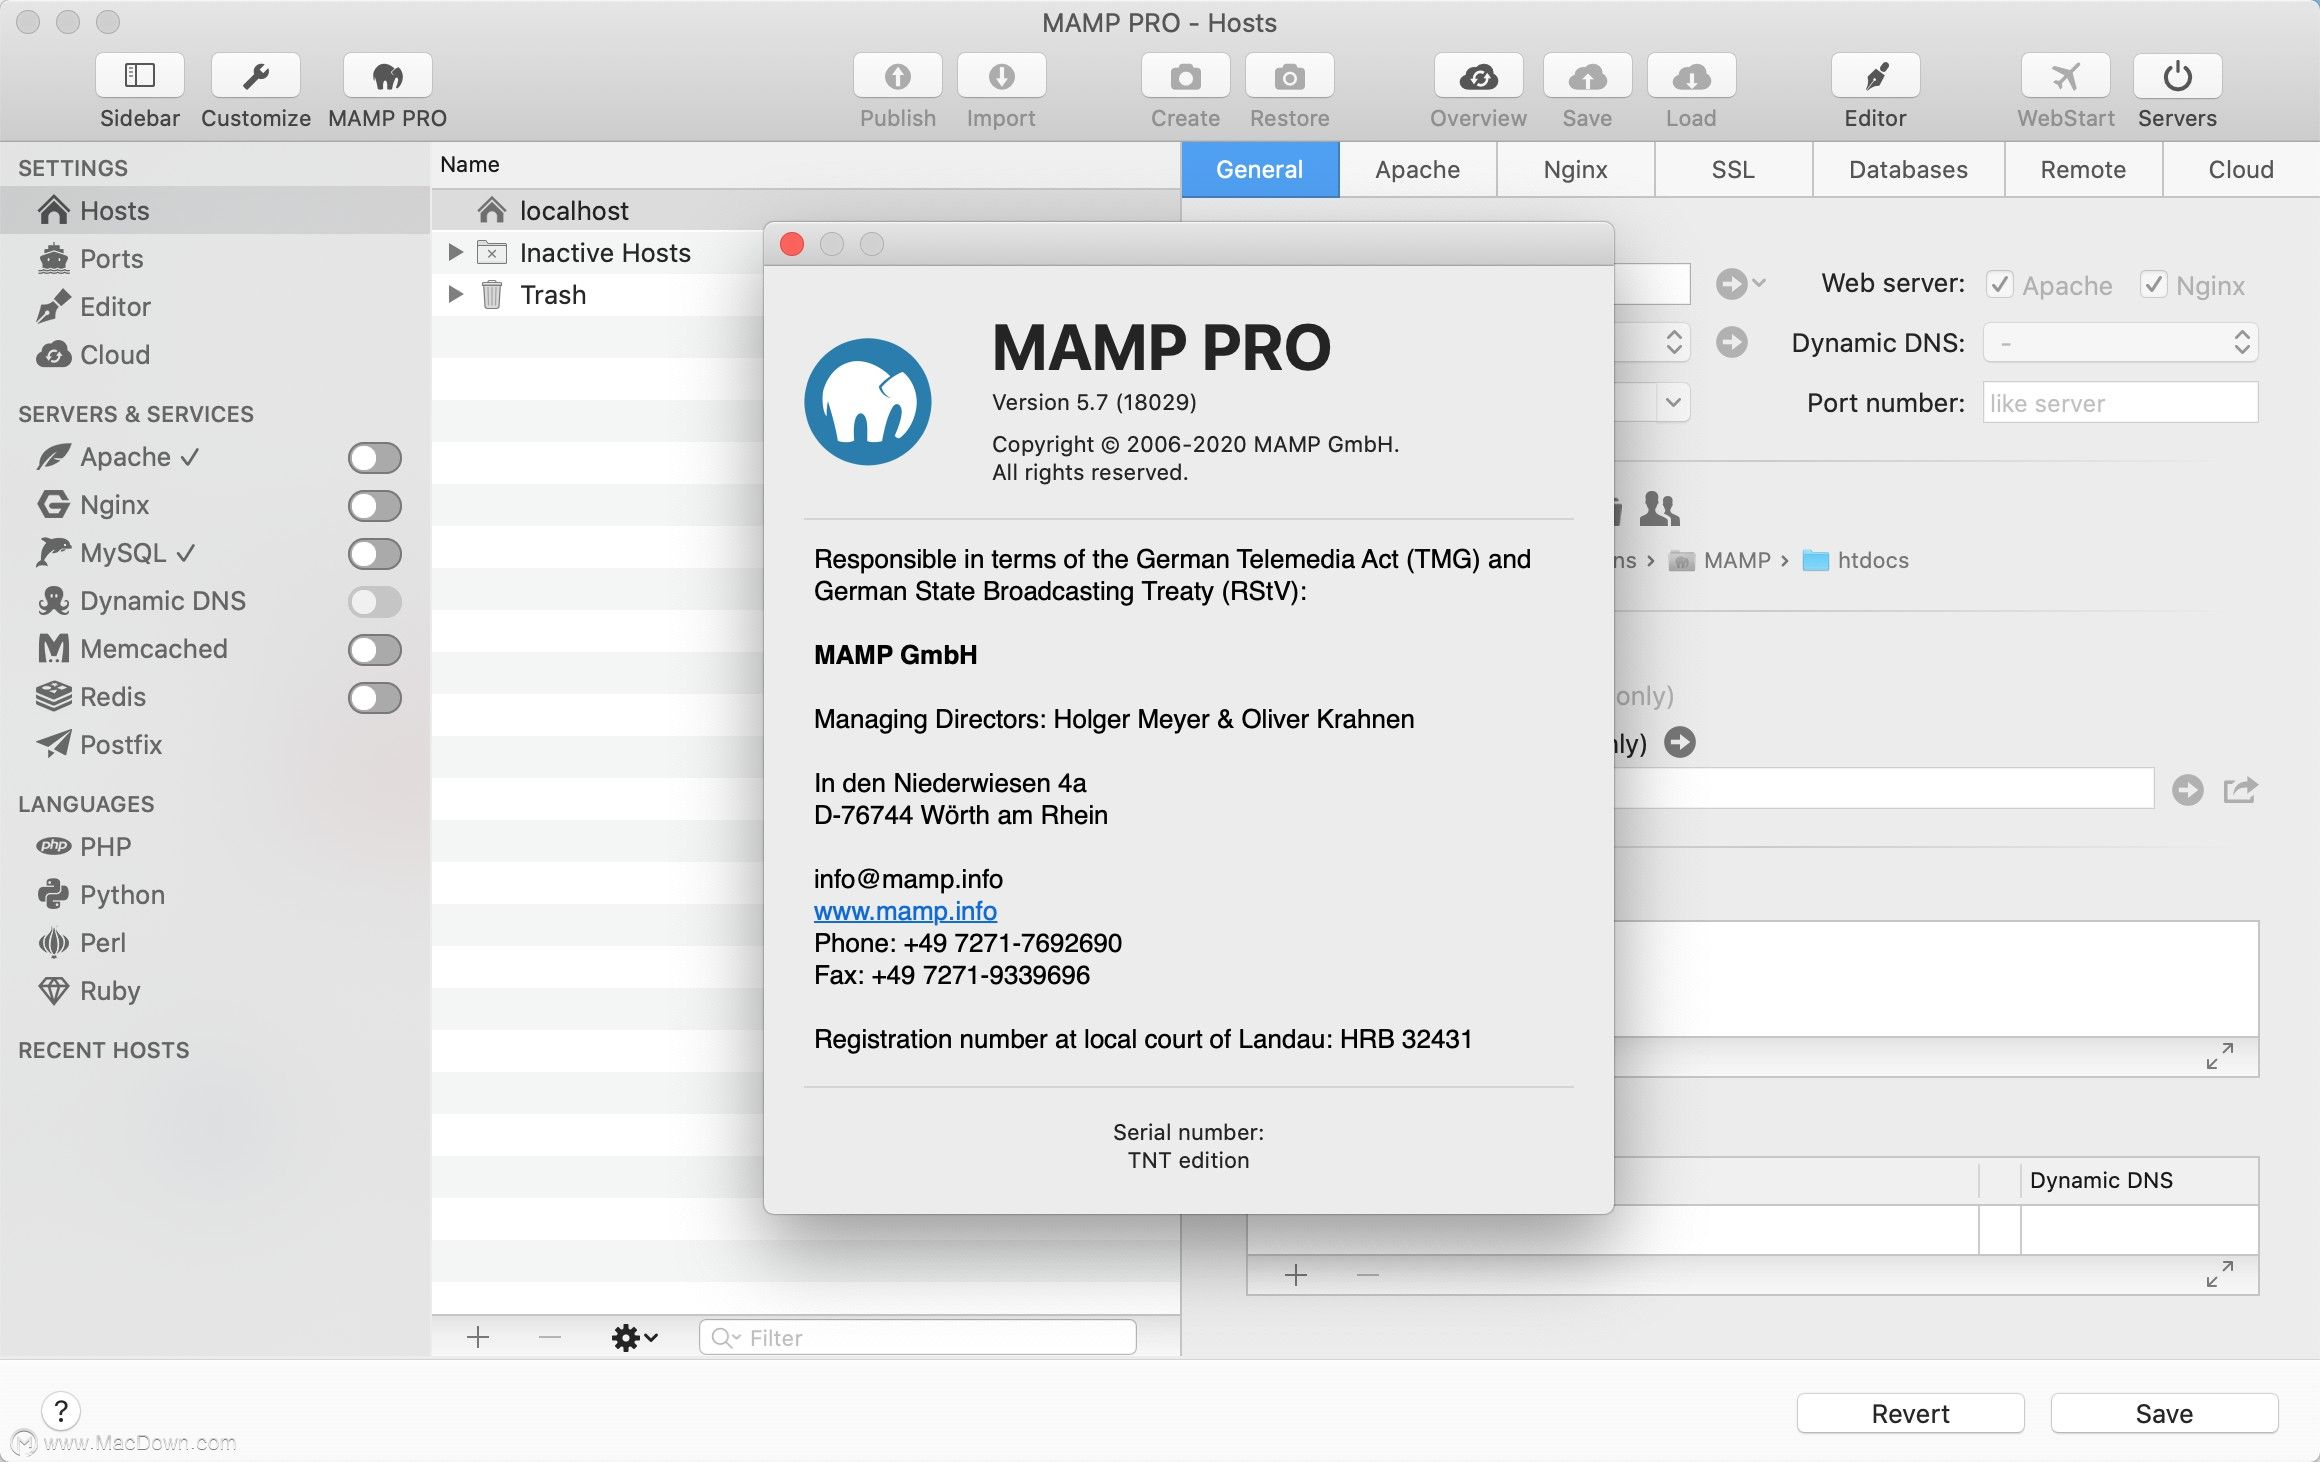
Task: Switch to the SSL tab
Action: tap(1732, 170)
